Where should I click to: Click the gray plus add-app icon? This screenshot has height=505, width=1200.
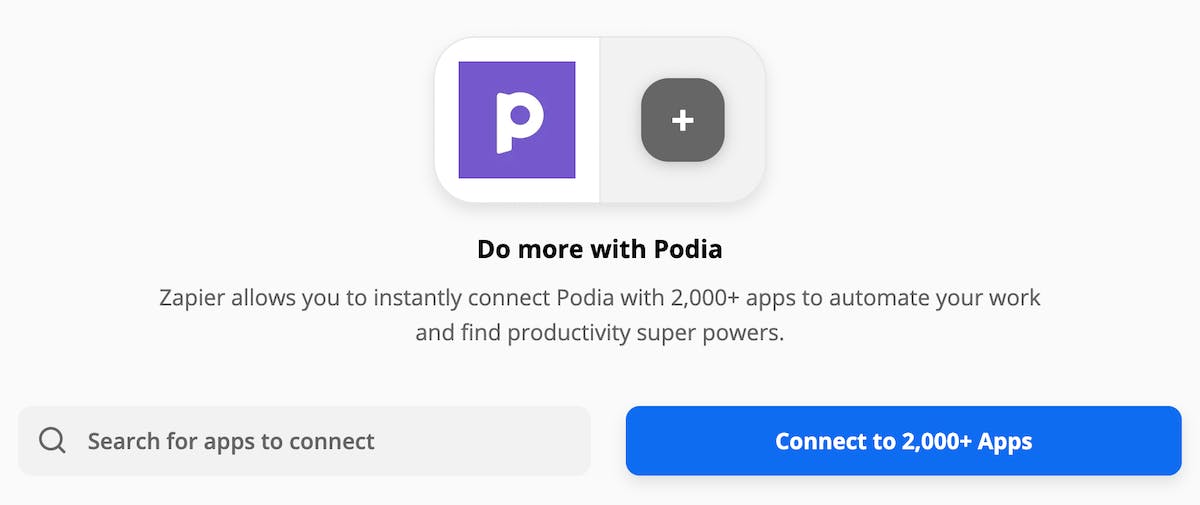pyautogui.click(x=682, y=120)
